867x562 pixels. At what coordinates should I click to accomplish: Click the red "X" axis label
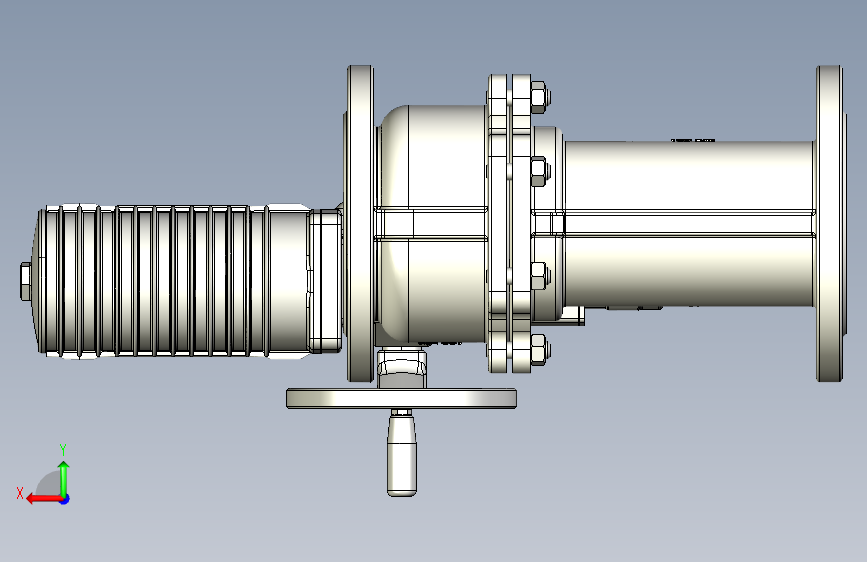20,493
